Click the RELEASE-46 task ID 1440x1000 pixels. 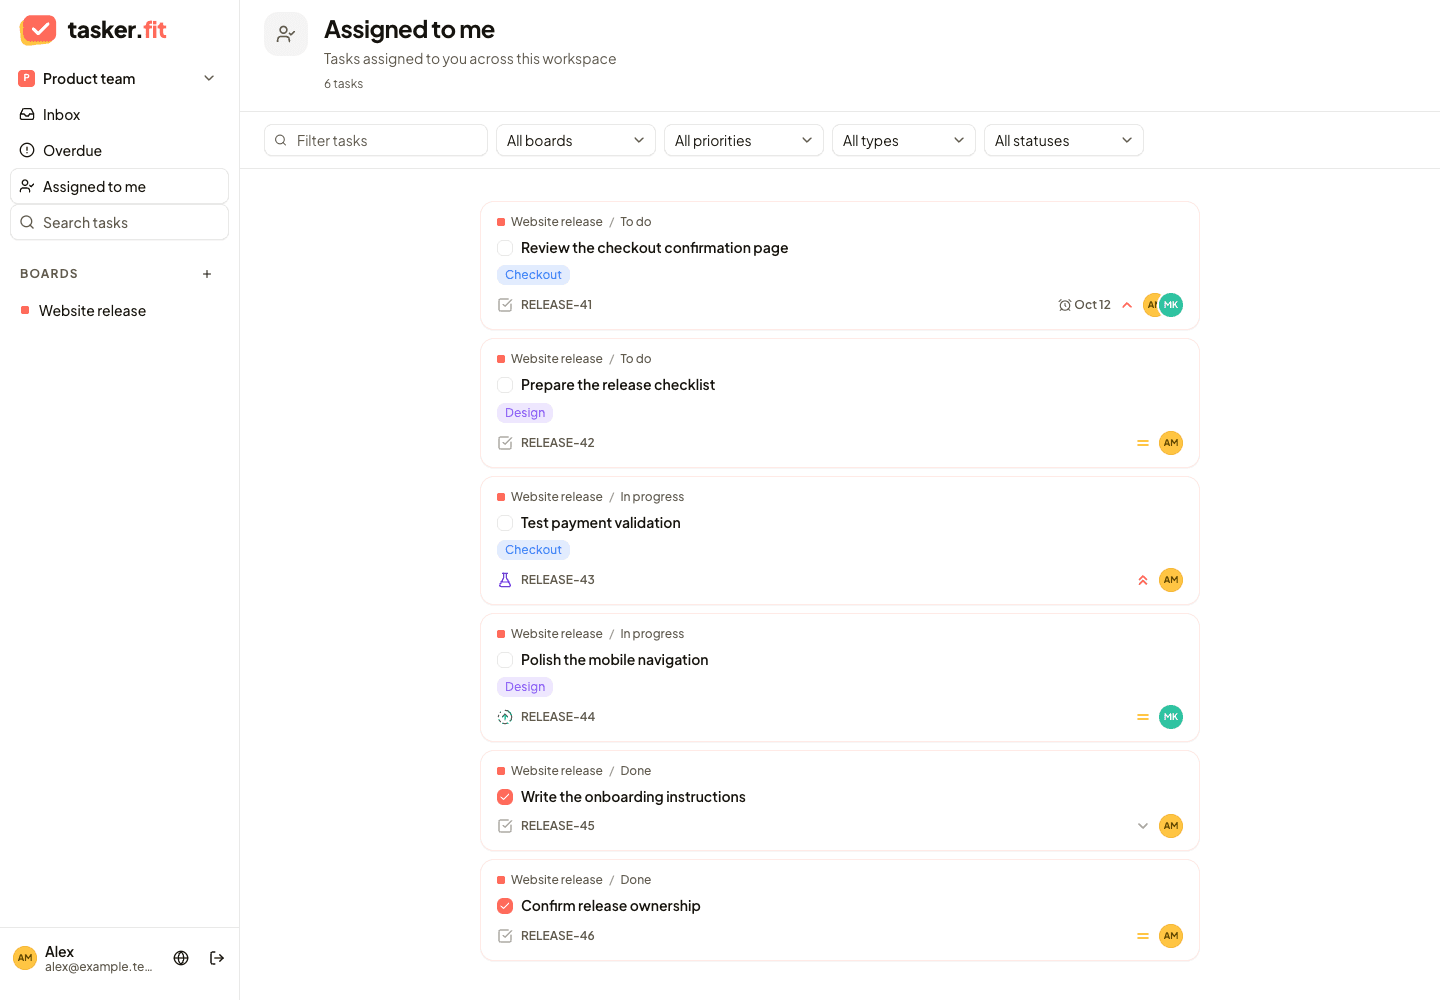558,936
